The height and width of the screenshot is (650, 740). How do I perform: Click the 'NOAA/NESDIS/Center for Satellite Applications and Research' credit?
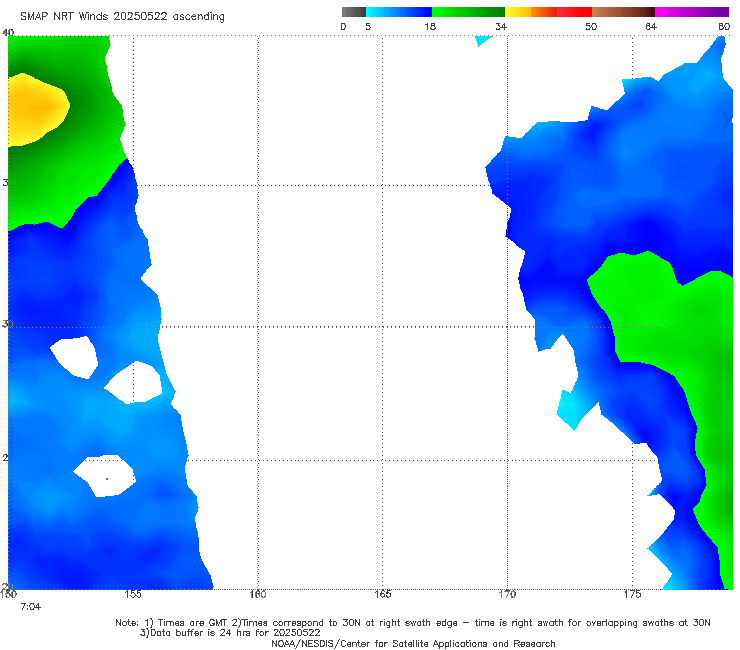click(x=413, y=644)
